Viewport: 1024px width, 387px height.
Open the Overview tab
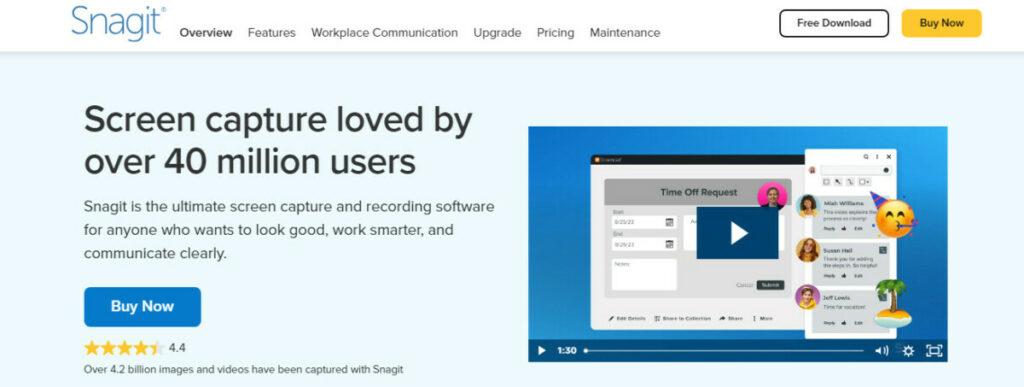tap(206, 33)
